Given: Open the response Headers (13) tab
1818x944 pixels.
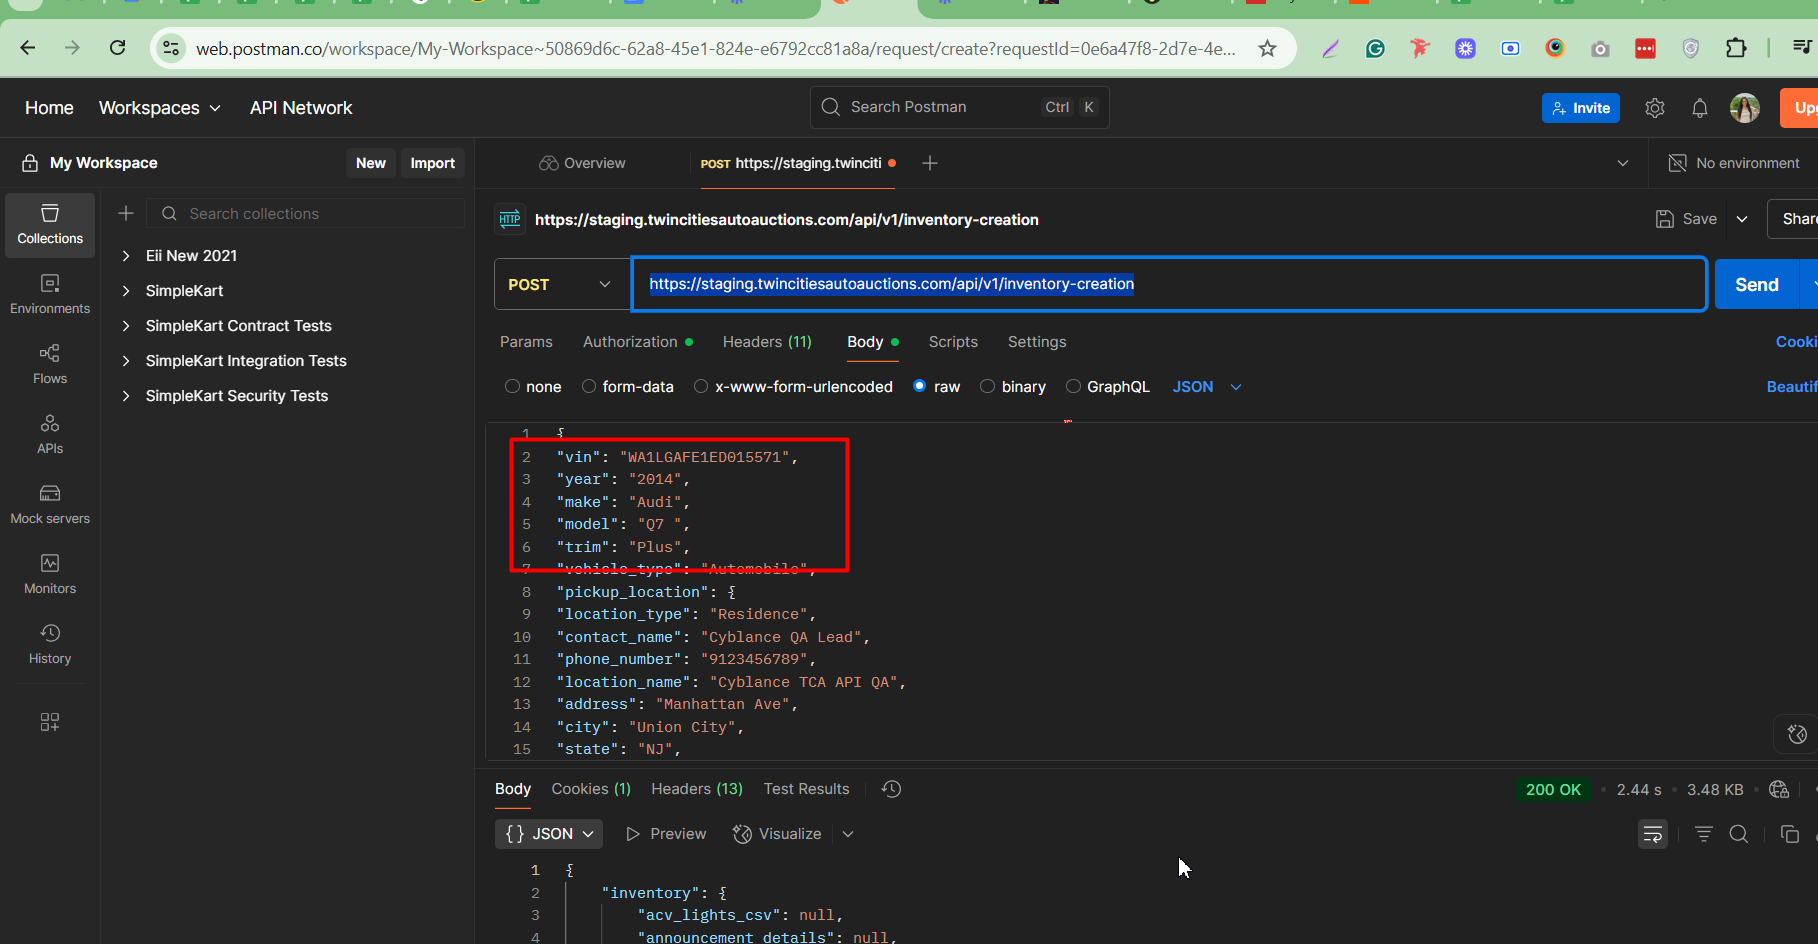Looking at the screenshot, I should (x=697, y=789).
